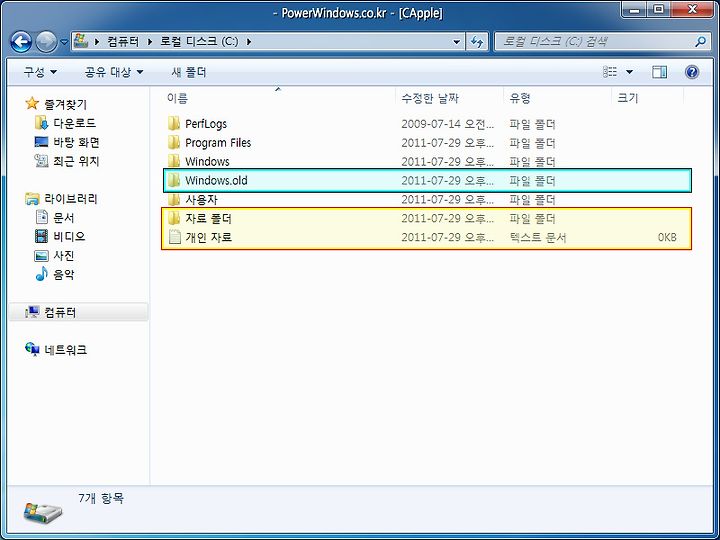Open address bar history dropdown arrow
The image size is (720, 540).
[x=456, y=42]
